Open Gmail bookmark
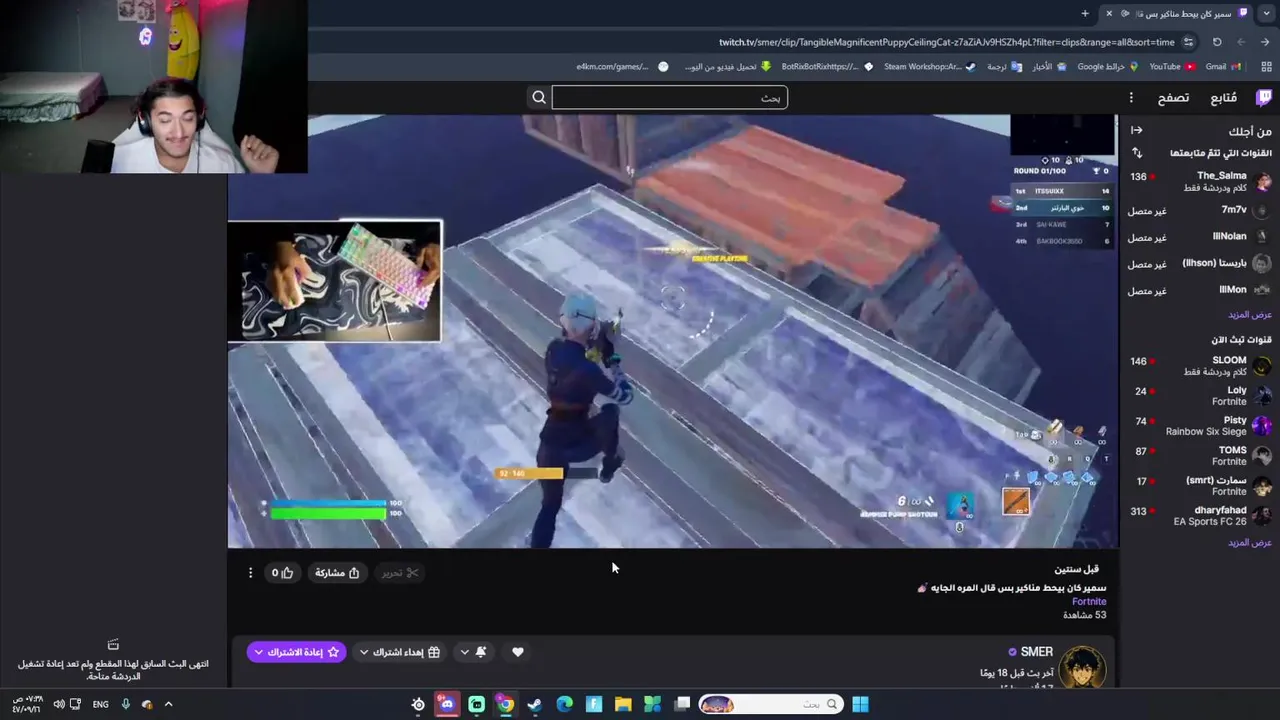 [x=1223, y=67]
